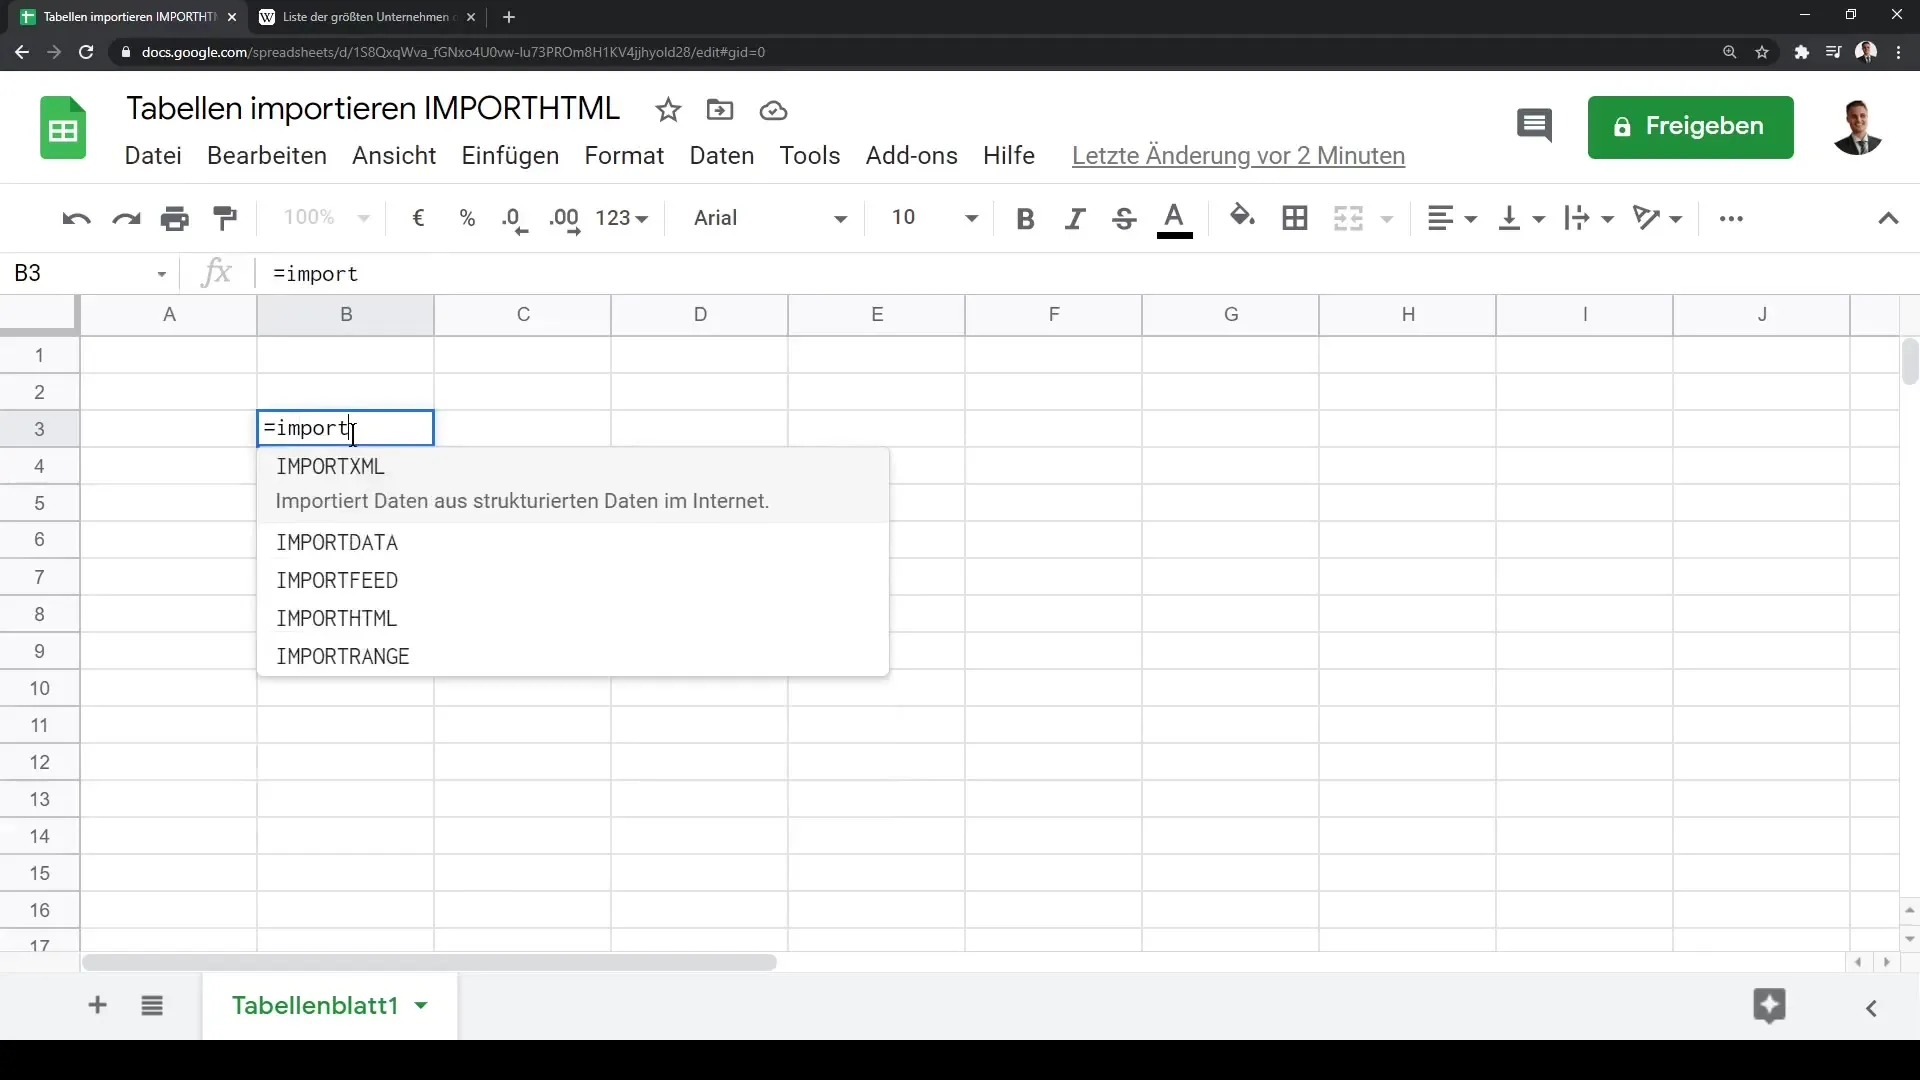This screenshot has width=1920, height=1080.
Task: Toggle bold formatting
Action: 1025,218
